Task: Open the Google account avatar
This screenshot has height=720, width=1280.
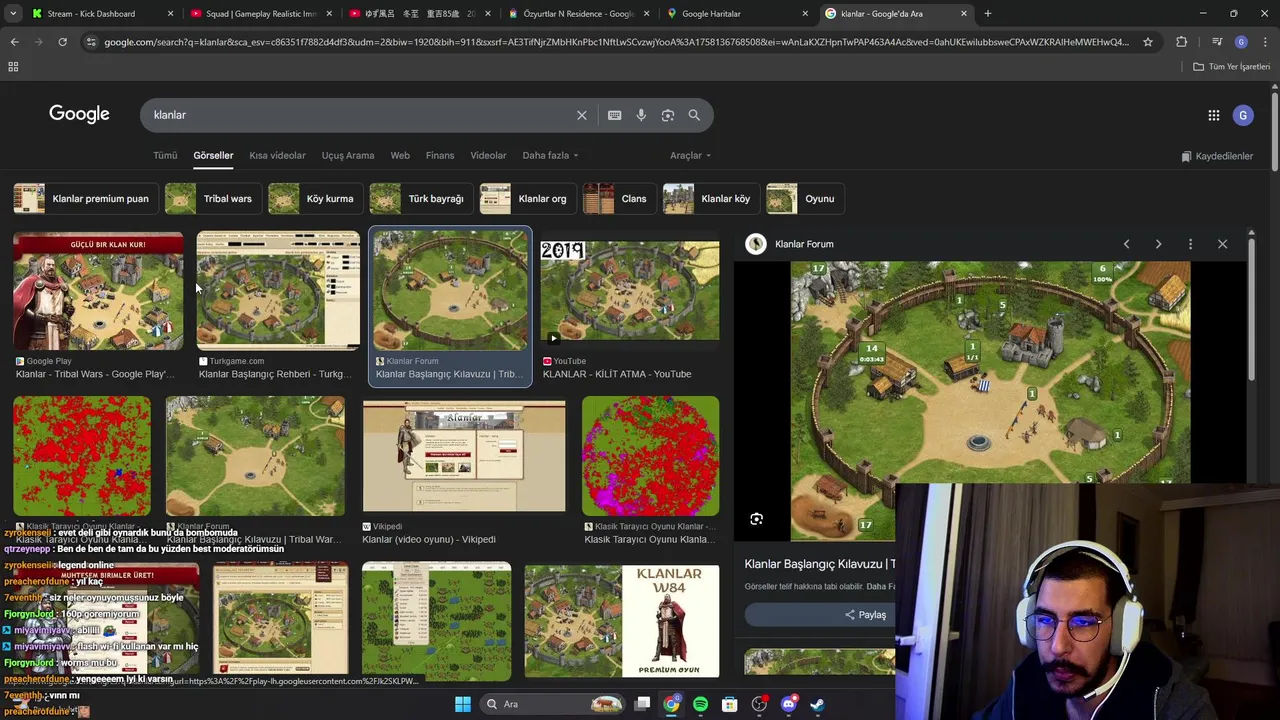Action: tap(1243, 115)
